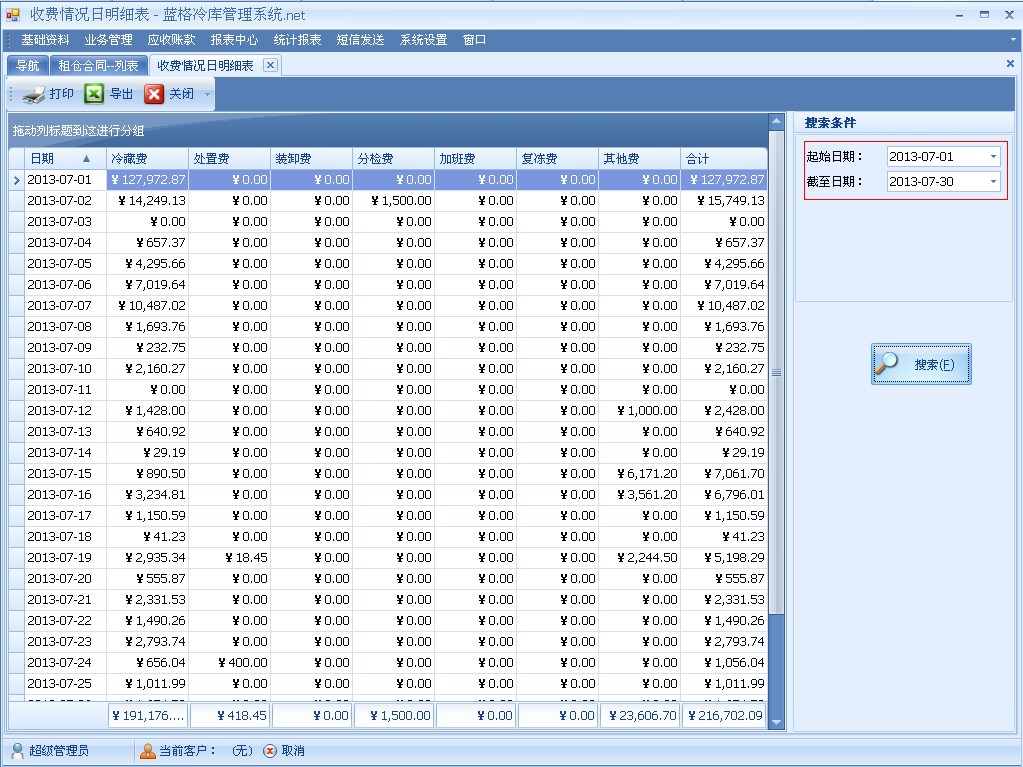This screenshot has height=767, width=1023.
Task: Click the scroll-down arrow of the table scrollbar
Action: point(776,722)
